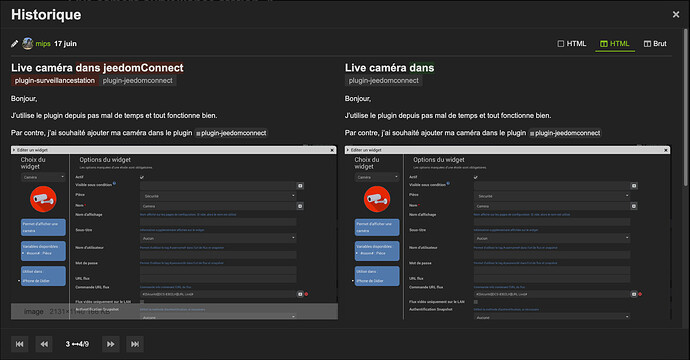
Task: Click the pencil edit icon near mips
Action: [x=15, y=44]
